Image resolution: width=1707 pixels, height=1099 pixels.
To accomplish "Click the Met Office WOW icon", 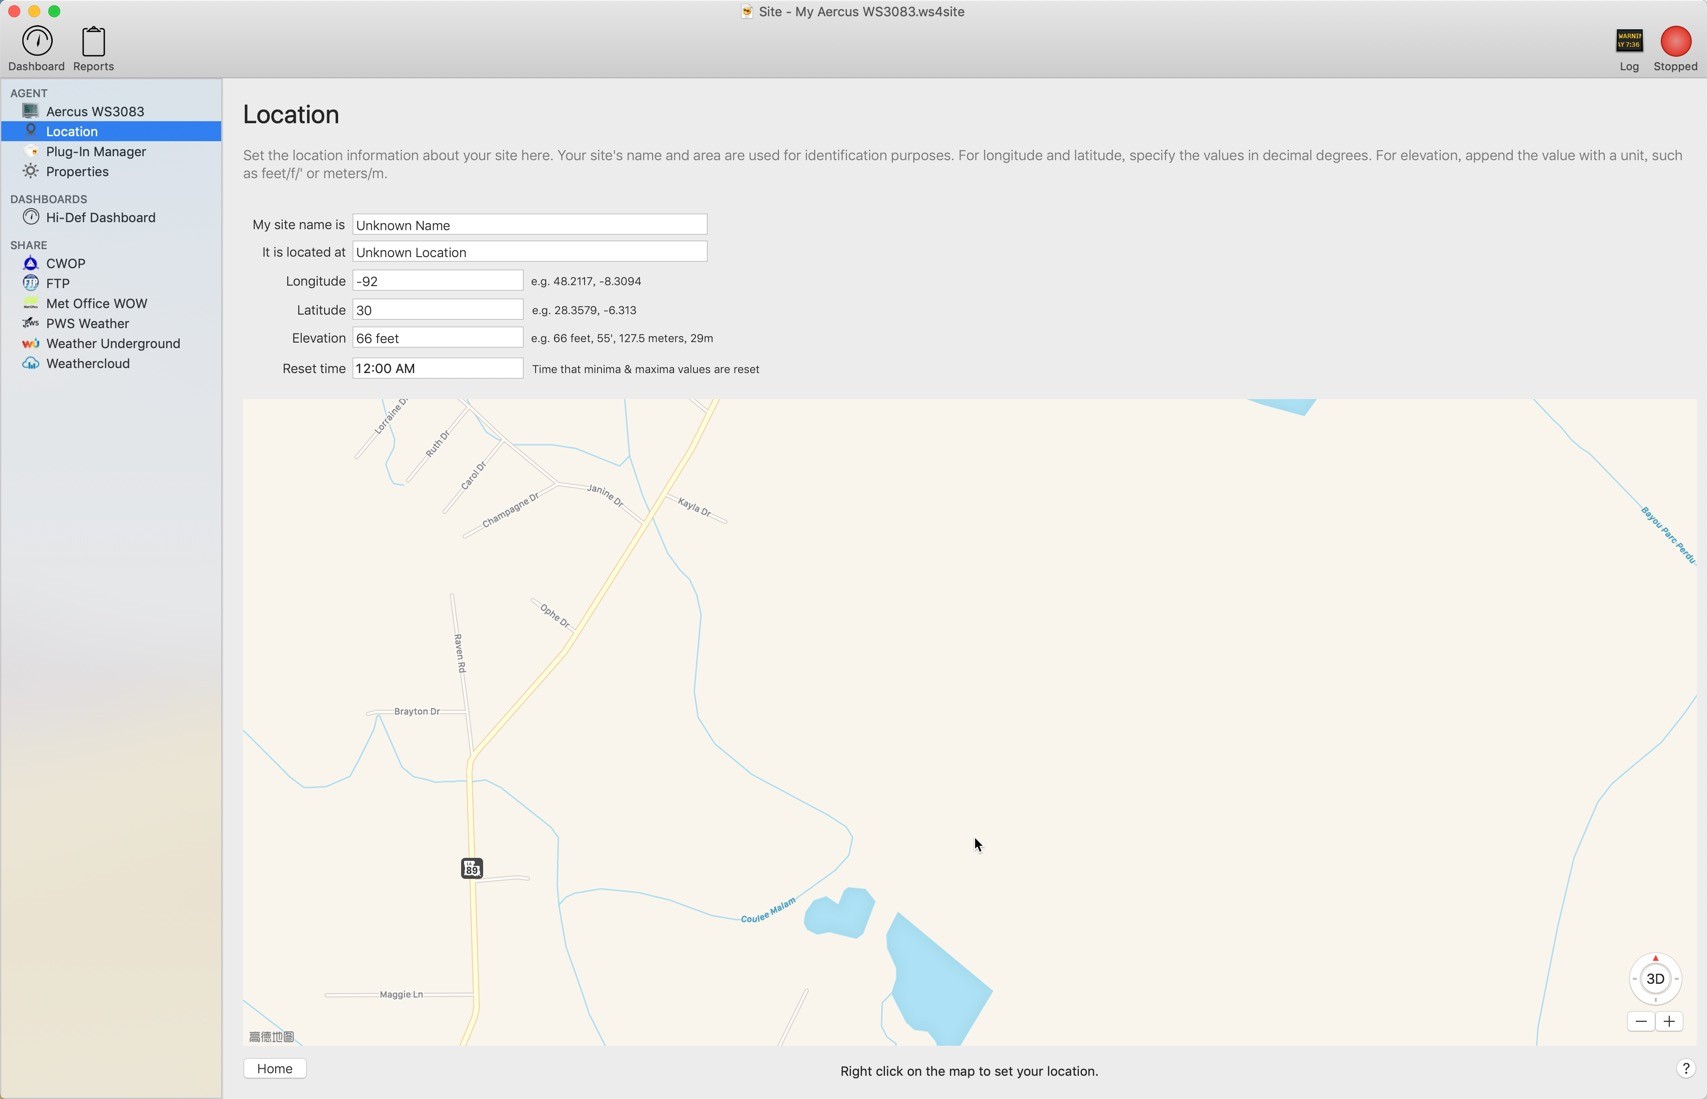I will pyautogui.click(x=31, y=303).
